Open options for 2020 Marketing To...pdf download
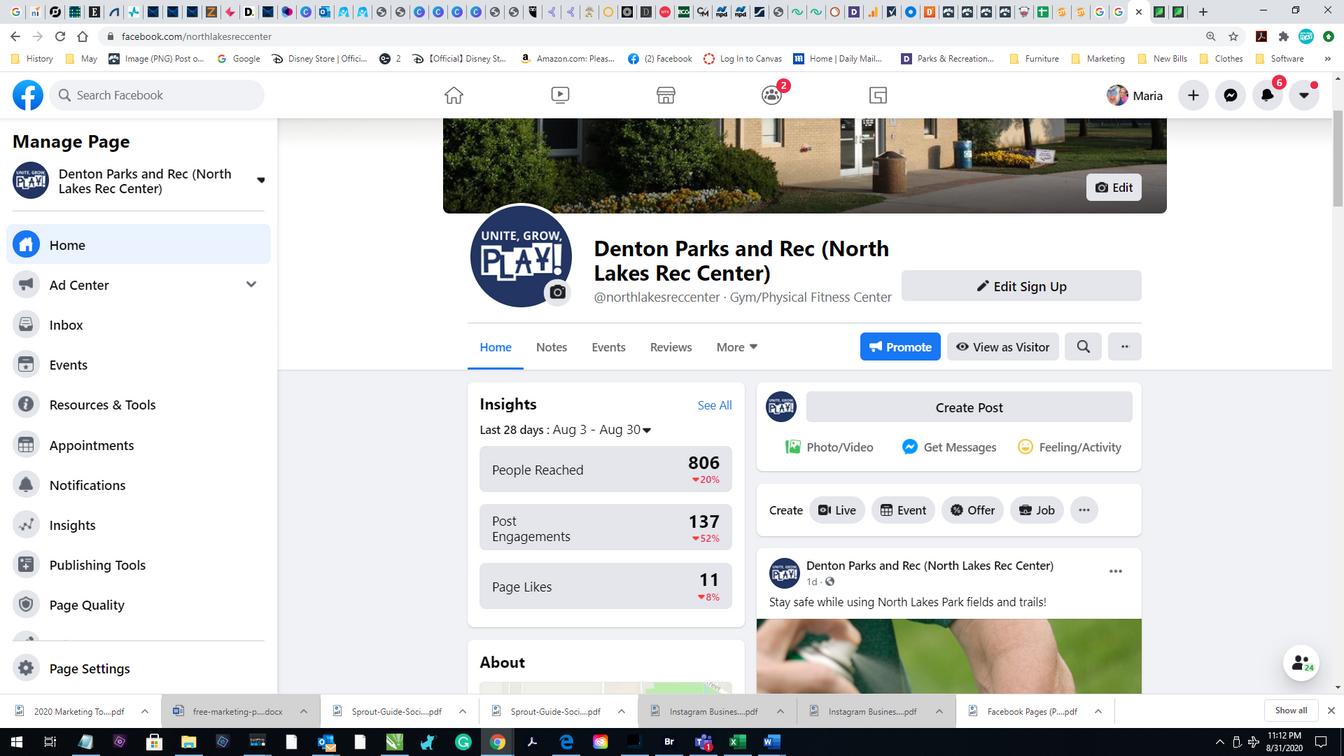 coord(144,711)
